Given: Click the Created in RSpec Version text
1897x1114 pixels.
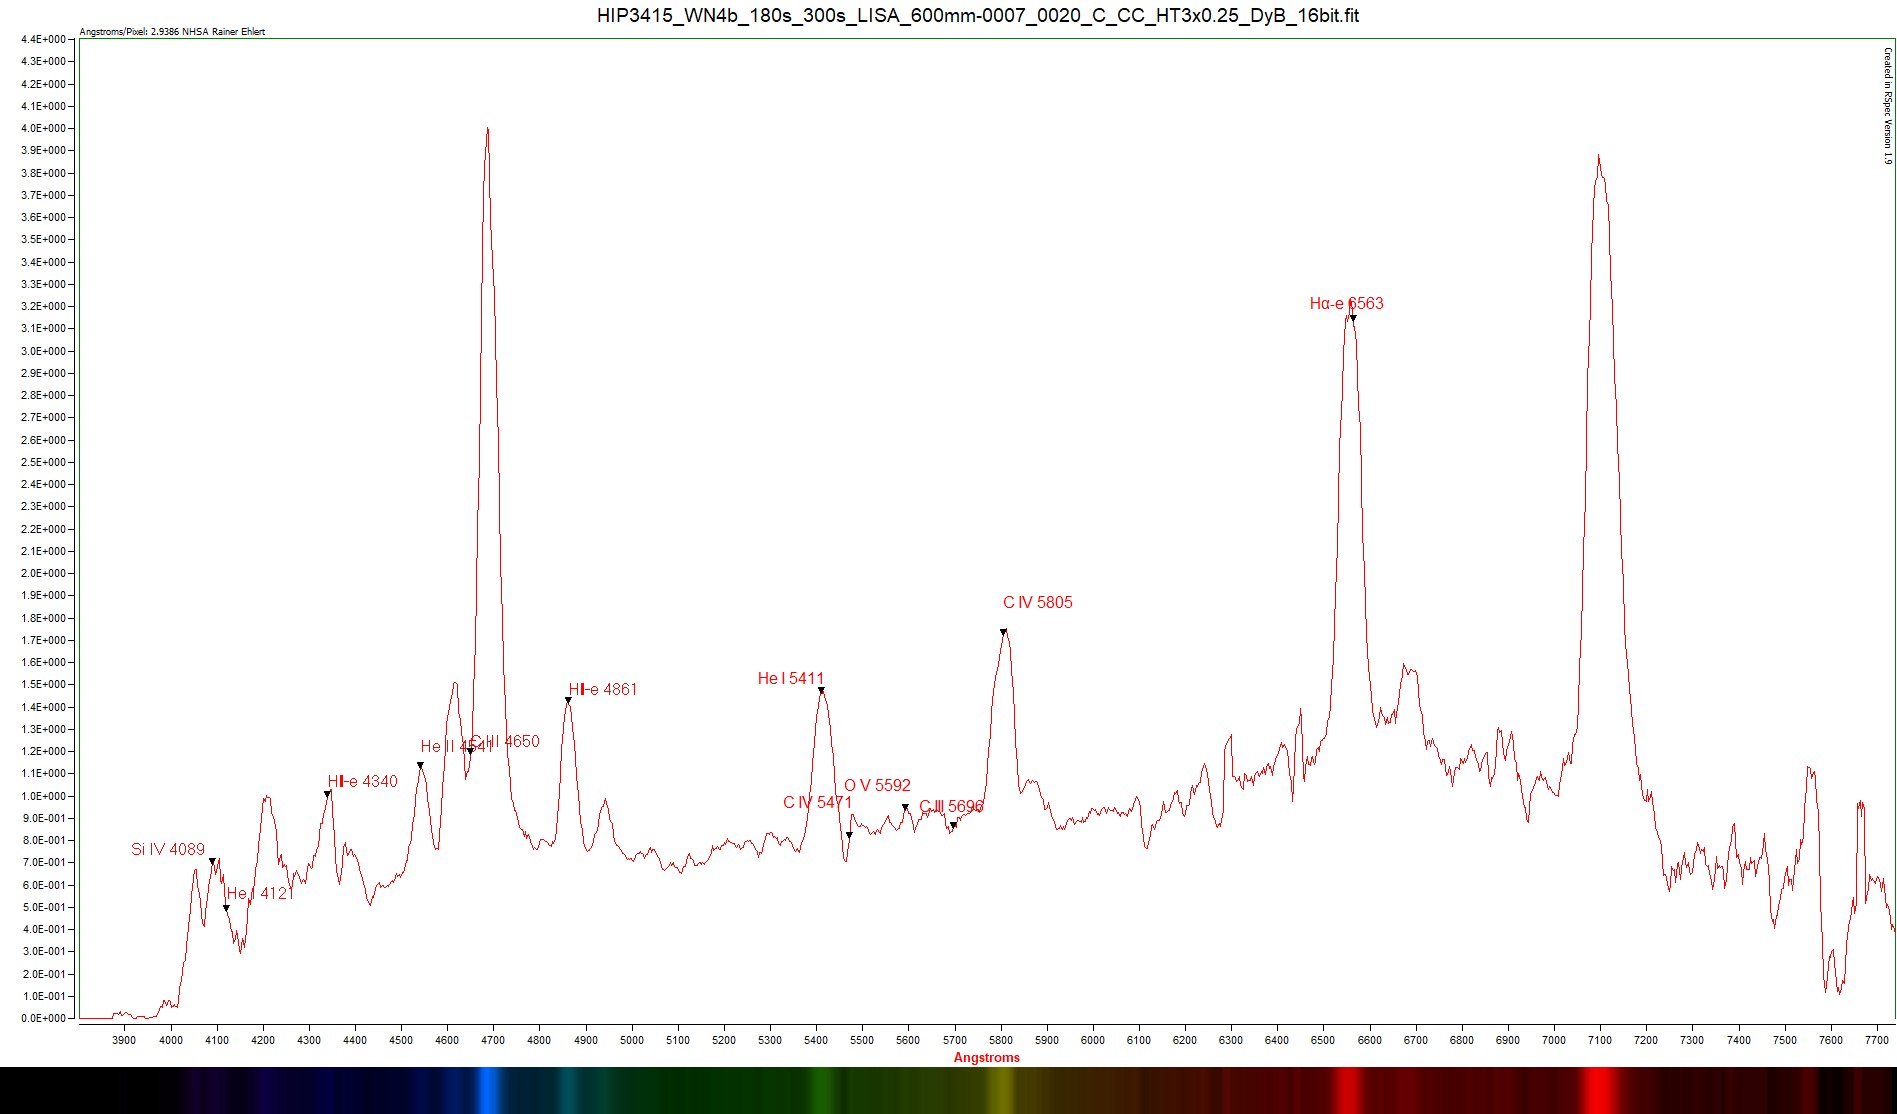Looking at the screenshot, I should point(1887,105).
